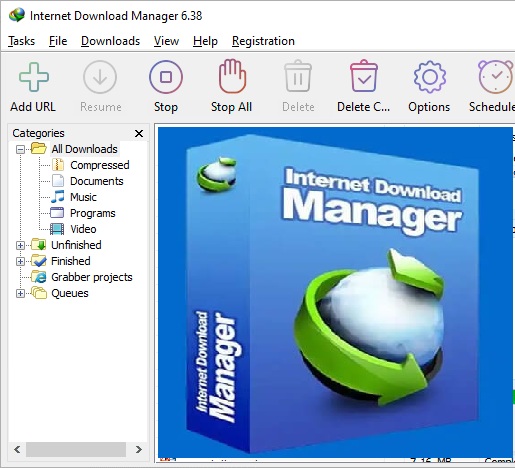Screen dimensions: 515x468
Task: Expand the Unfinished tree node
Action: tap(20, 246)
